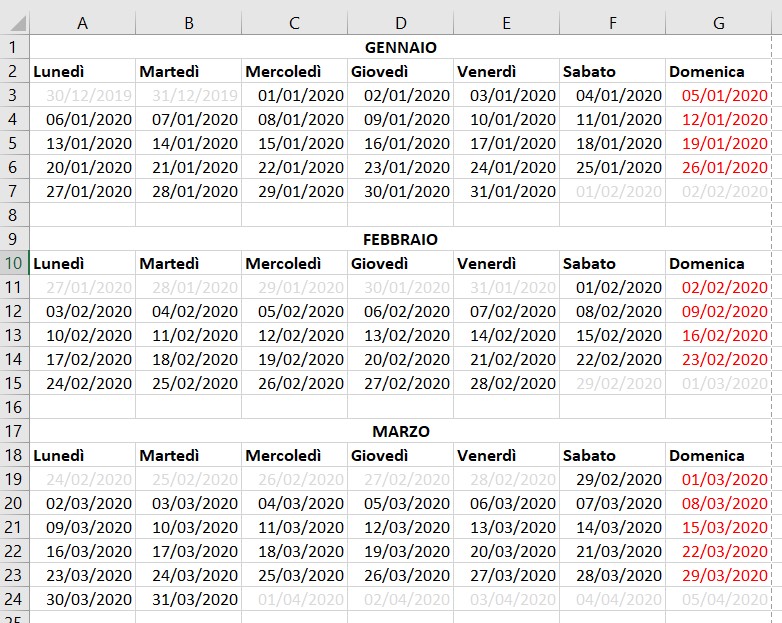Image resolution: width=782 pixels, height=623 pixels.
Task: Select the Mercoledì header under FEBBRAIO
Action: pos(294,264)
